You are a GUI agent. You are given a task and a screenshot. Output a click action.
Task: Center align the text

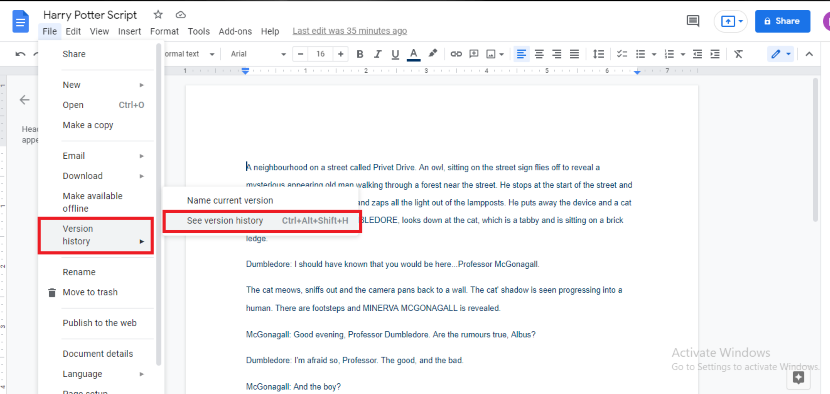539,54
